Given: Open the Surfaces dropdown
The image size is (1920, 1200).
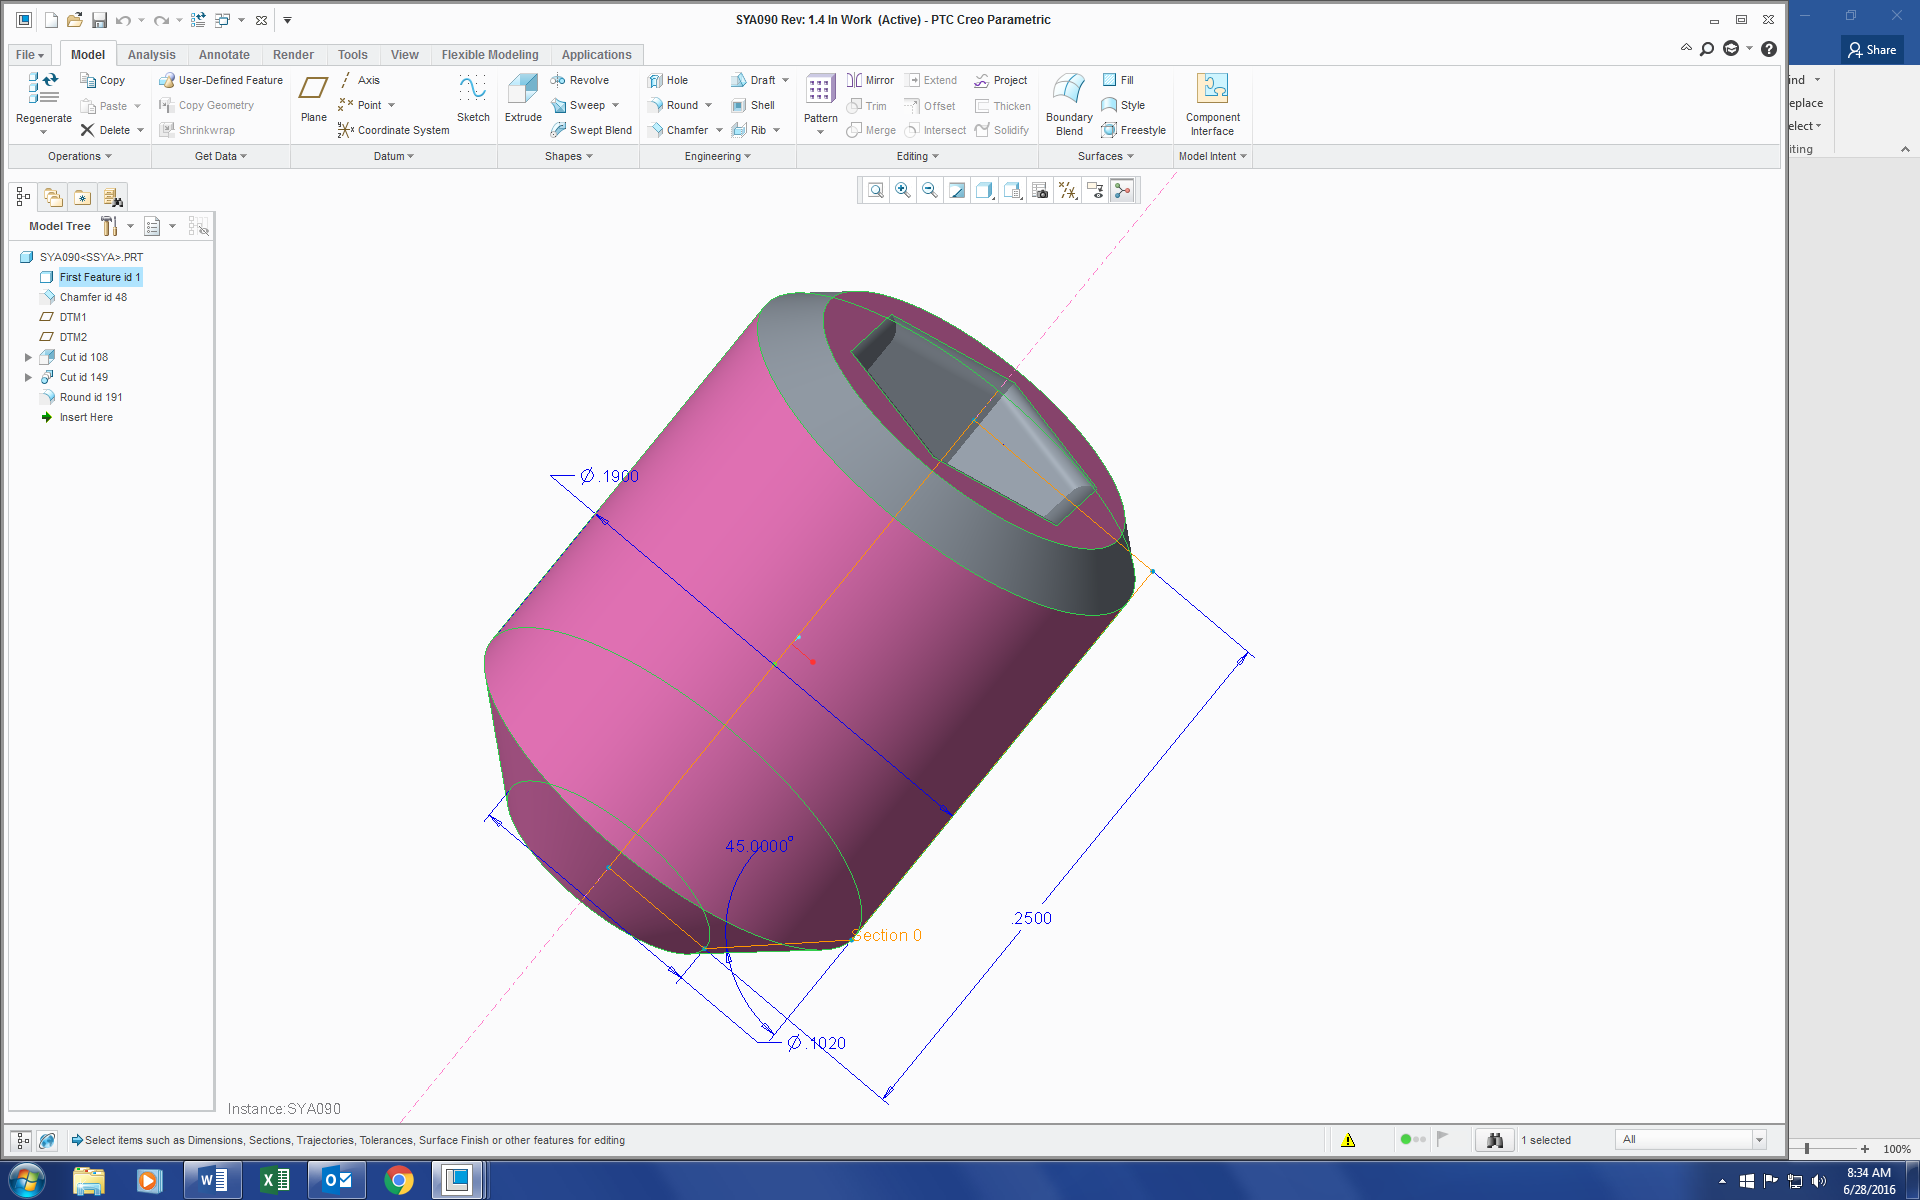Looking at the screenshot, I should pyautogui.click(x=1104, y=156).
